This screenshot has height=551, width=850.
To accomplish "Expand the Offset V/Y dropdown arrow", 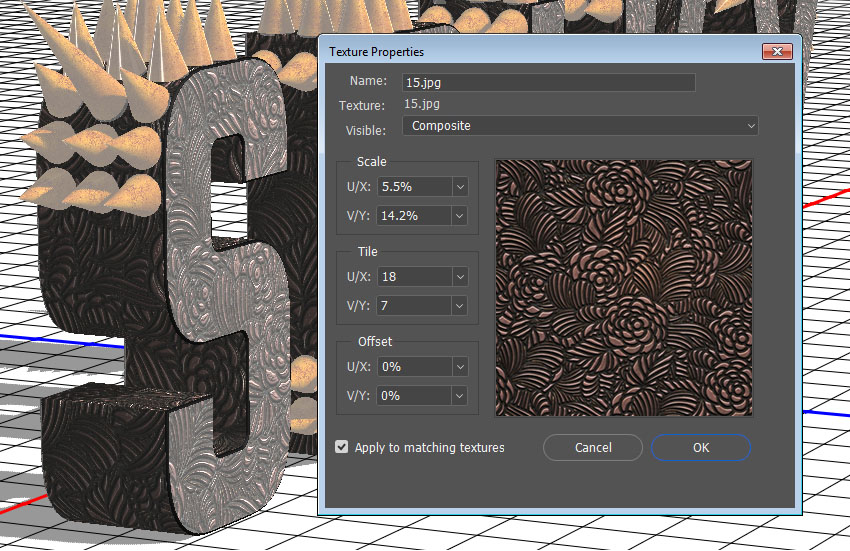I will 460,396.
